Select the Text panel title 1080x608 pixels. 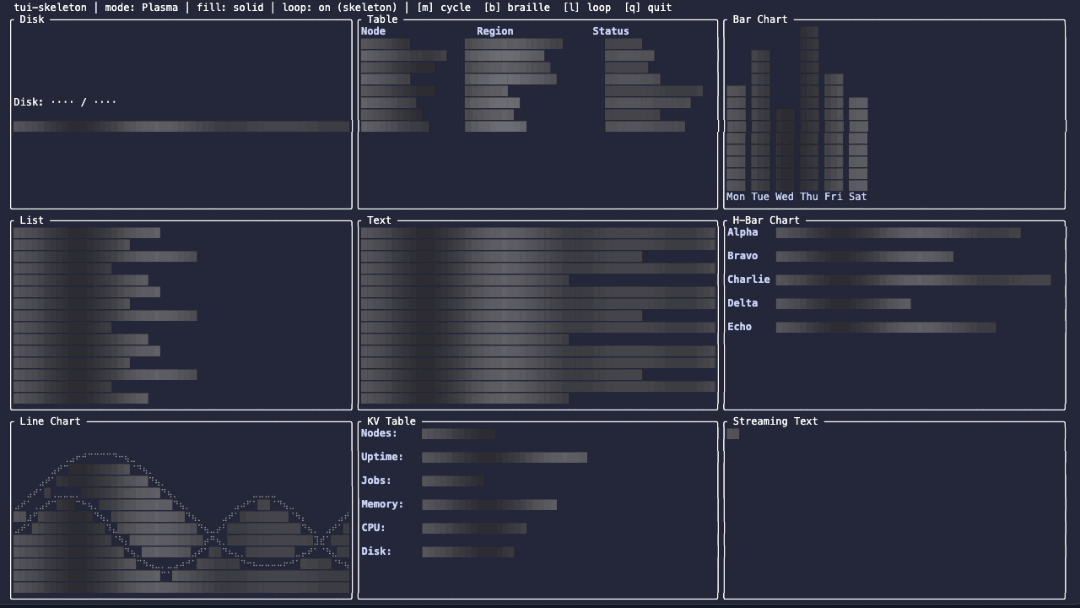(379, 220)
